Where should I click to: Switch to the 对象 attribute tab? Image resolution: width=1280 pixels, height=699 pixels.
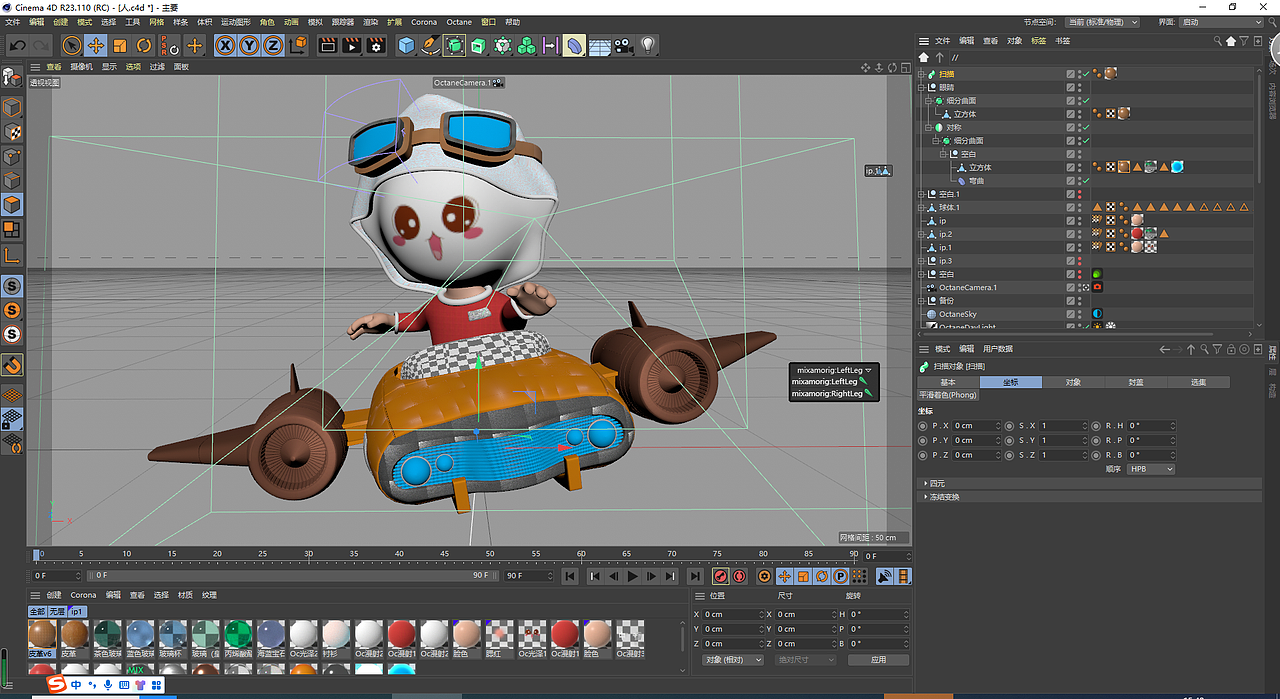pos(1073,382)
